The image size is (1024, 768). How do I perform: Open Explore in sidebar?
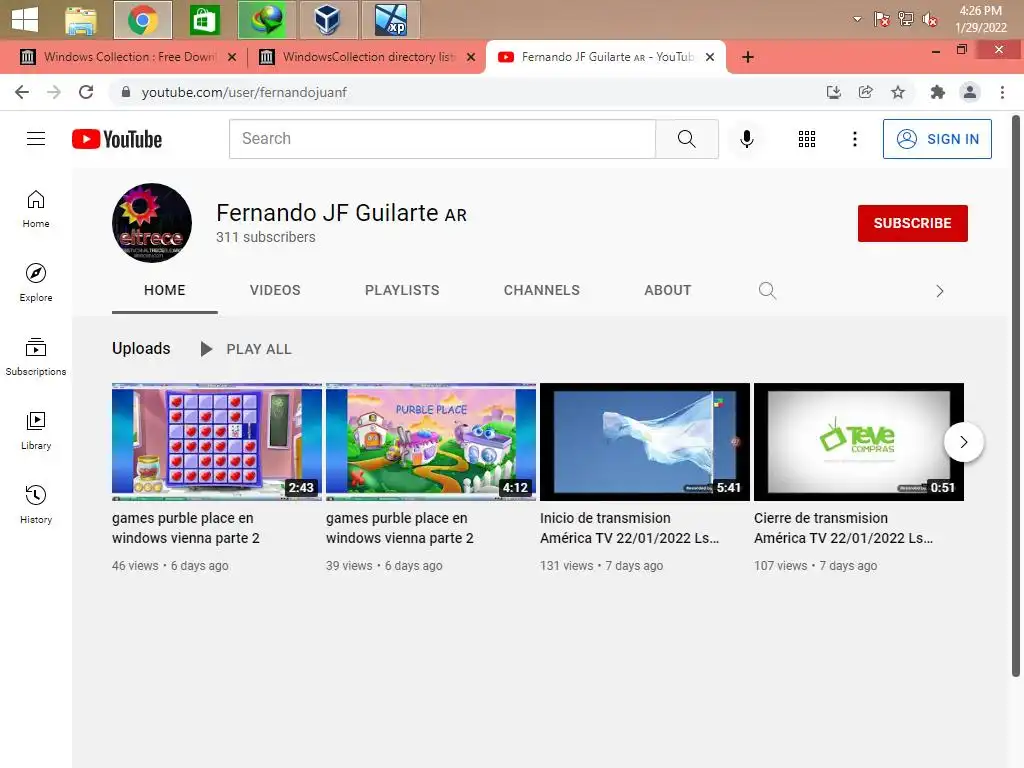tap(36, 283)
